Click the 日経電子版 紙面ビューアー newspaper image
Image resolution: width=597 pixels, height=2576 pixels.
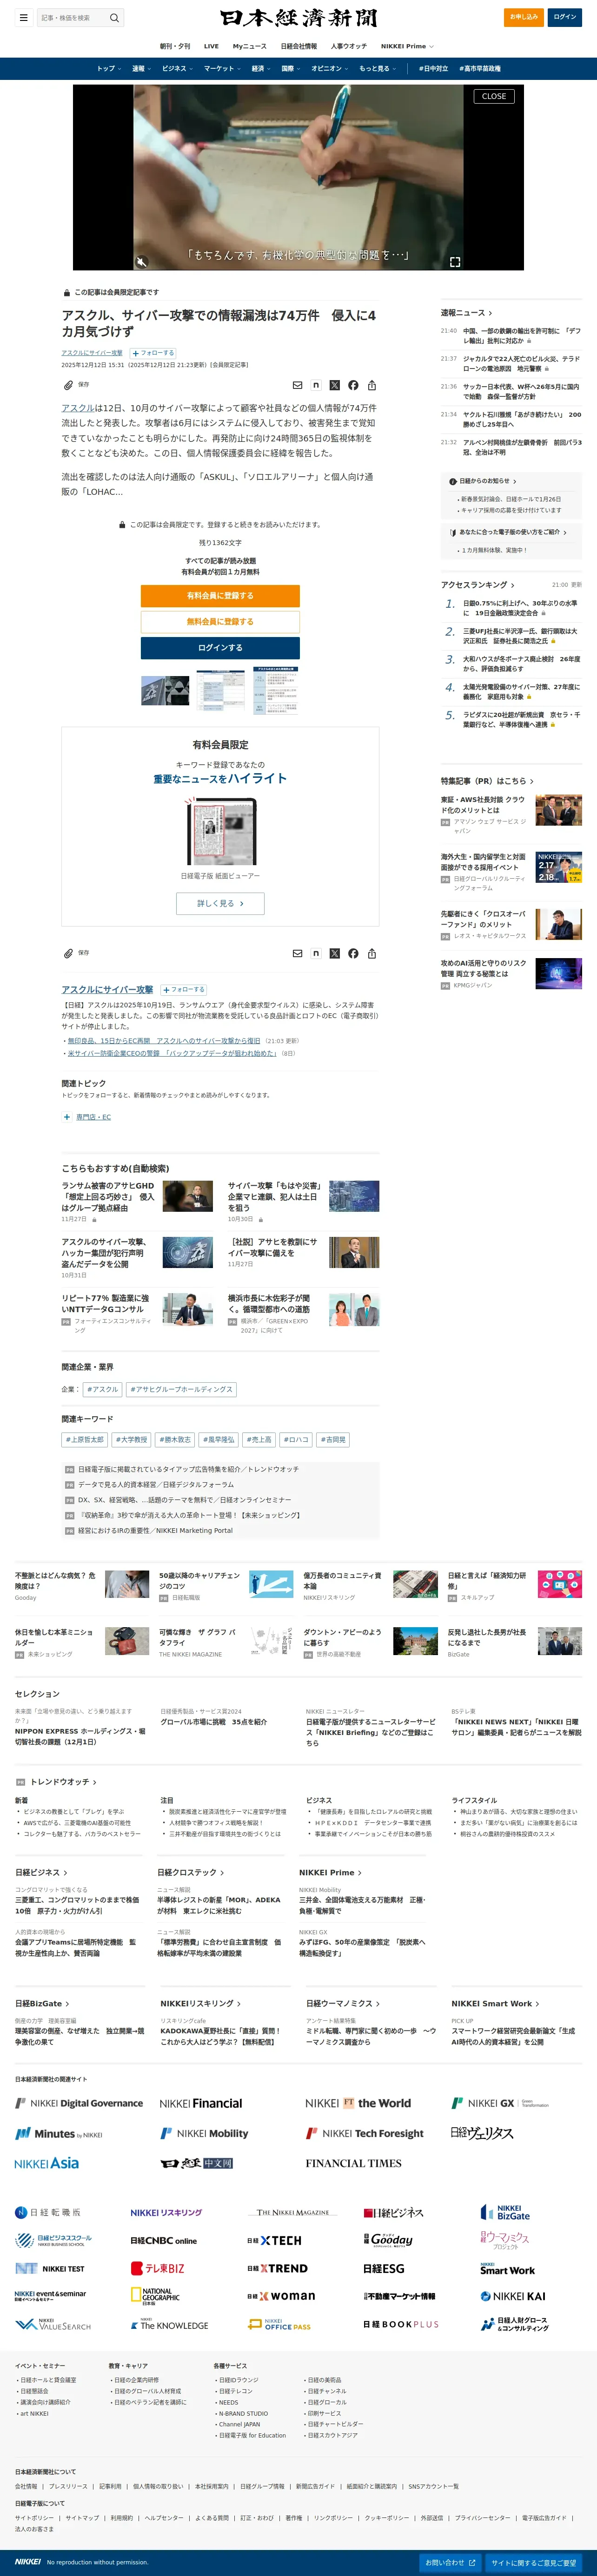click(220, 831)
